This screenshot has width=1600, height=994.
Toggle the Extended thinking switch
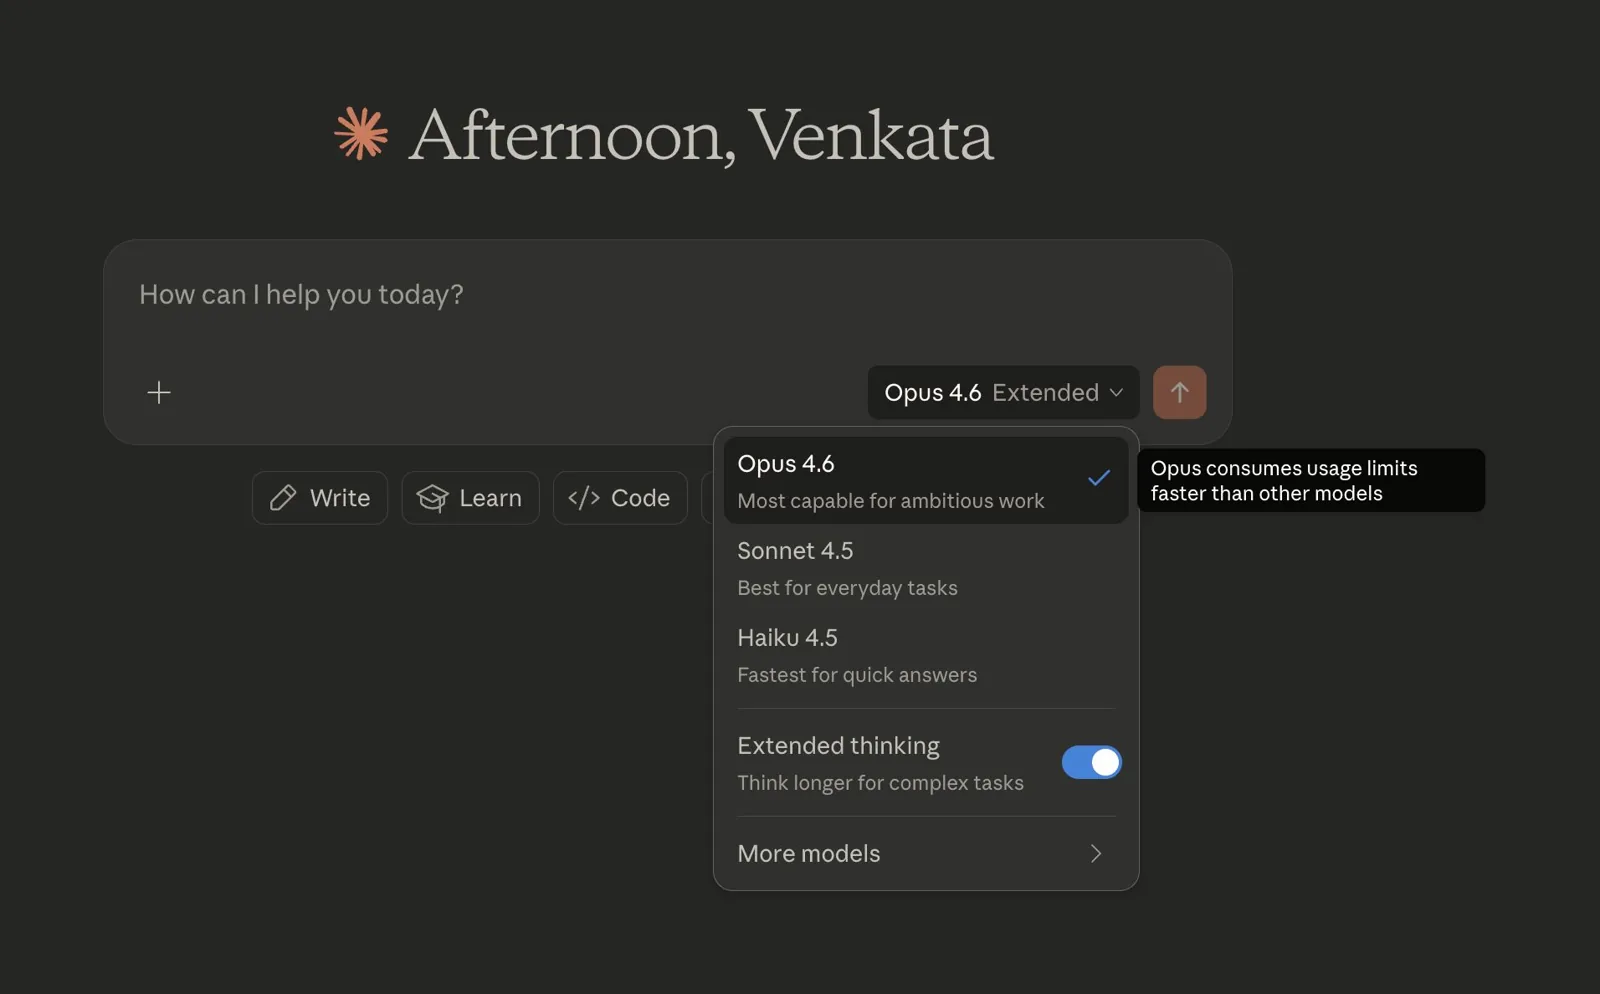[1091, 762]
